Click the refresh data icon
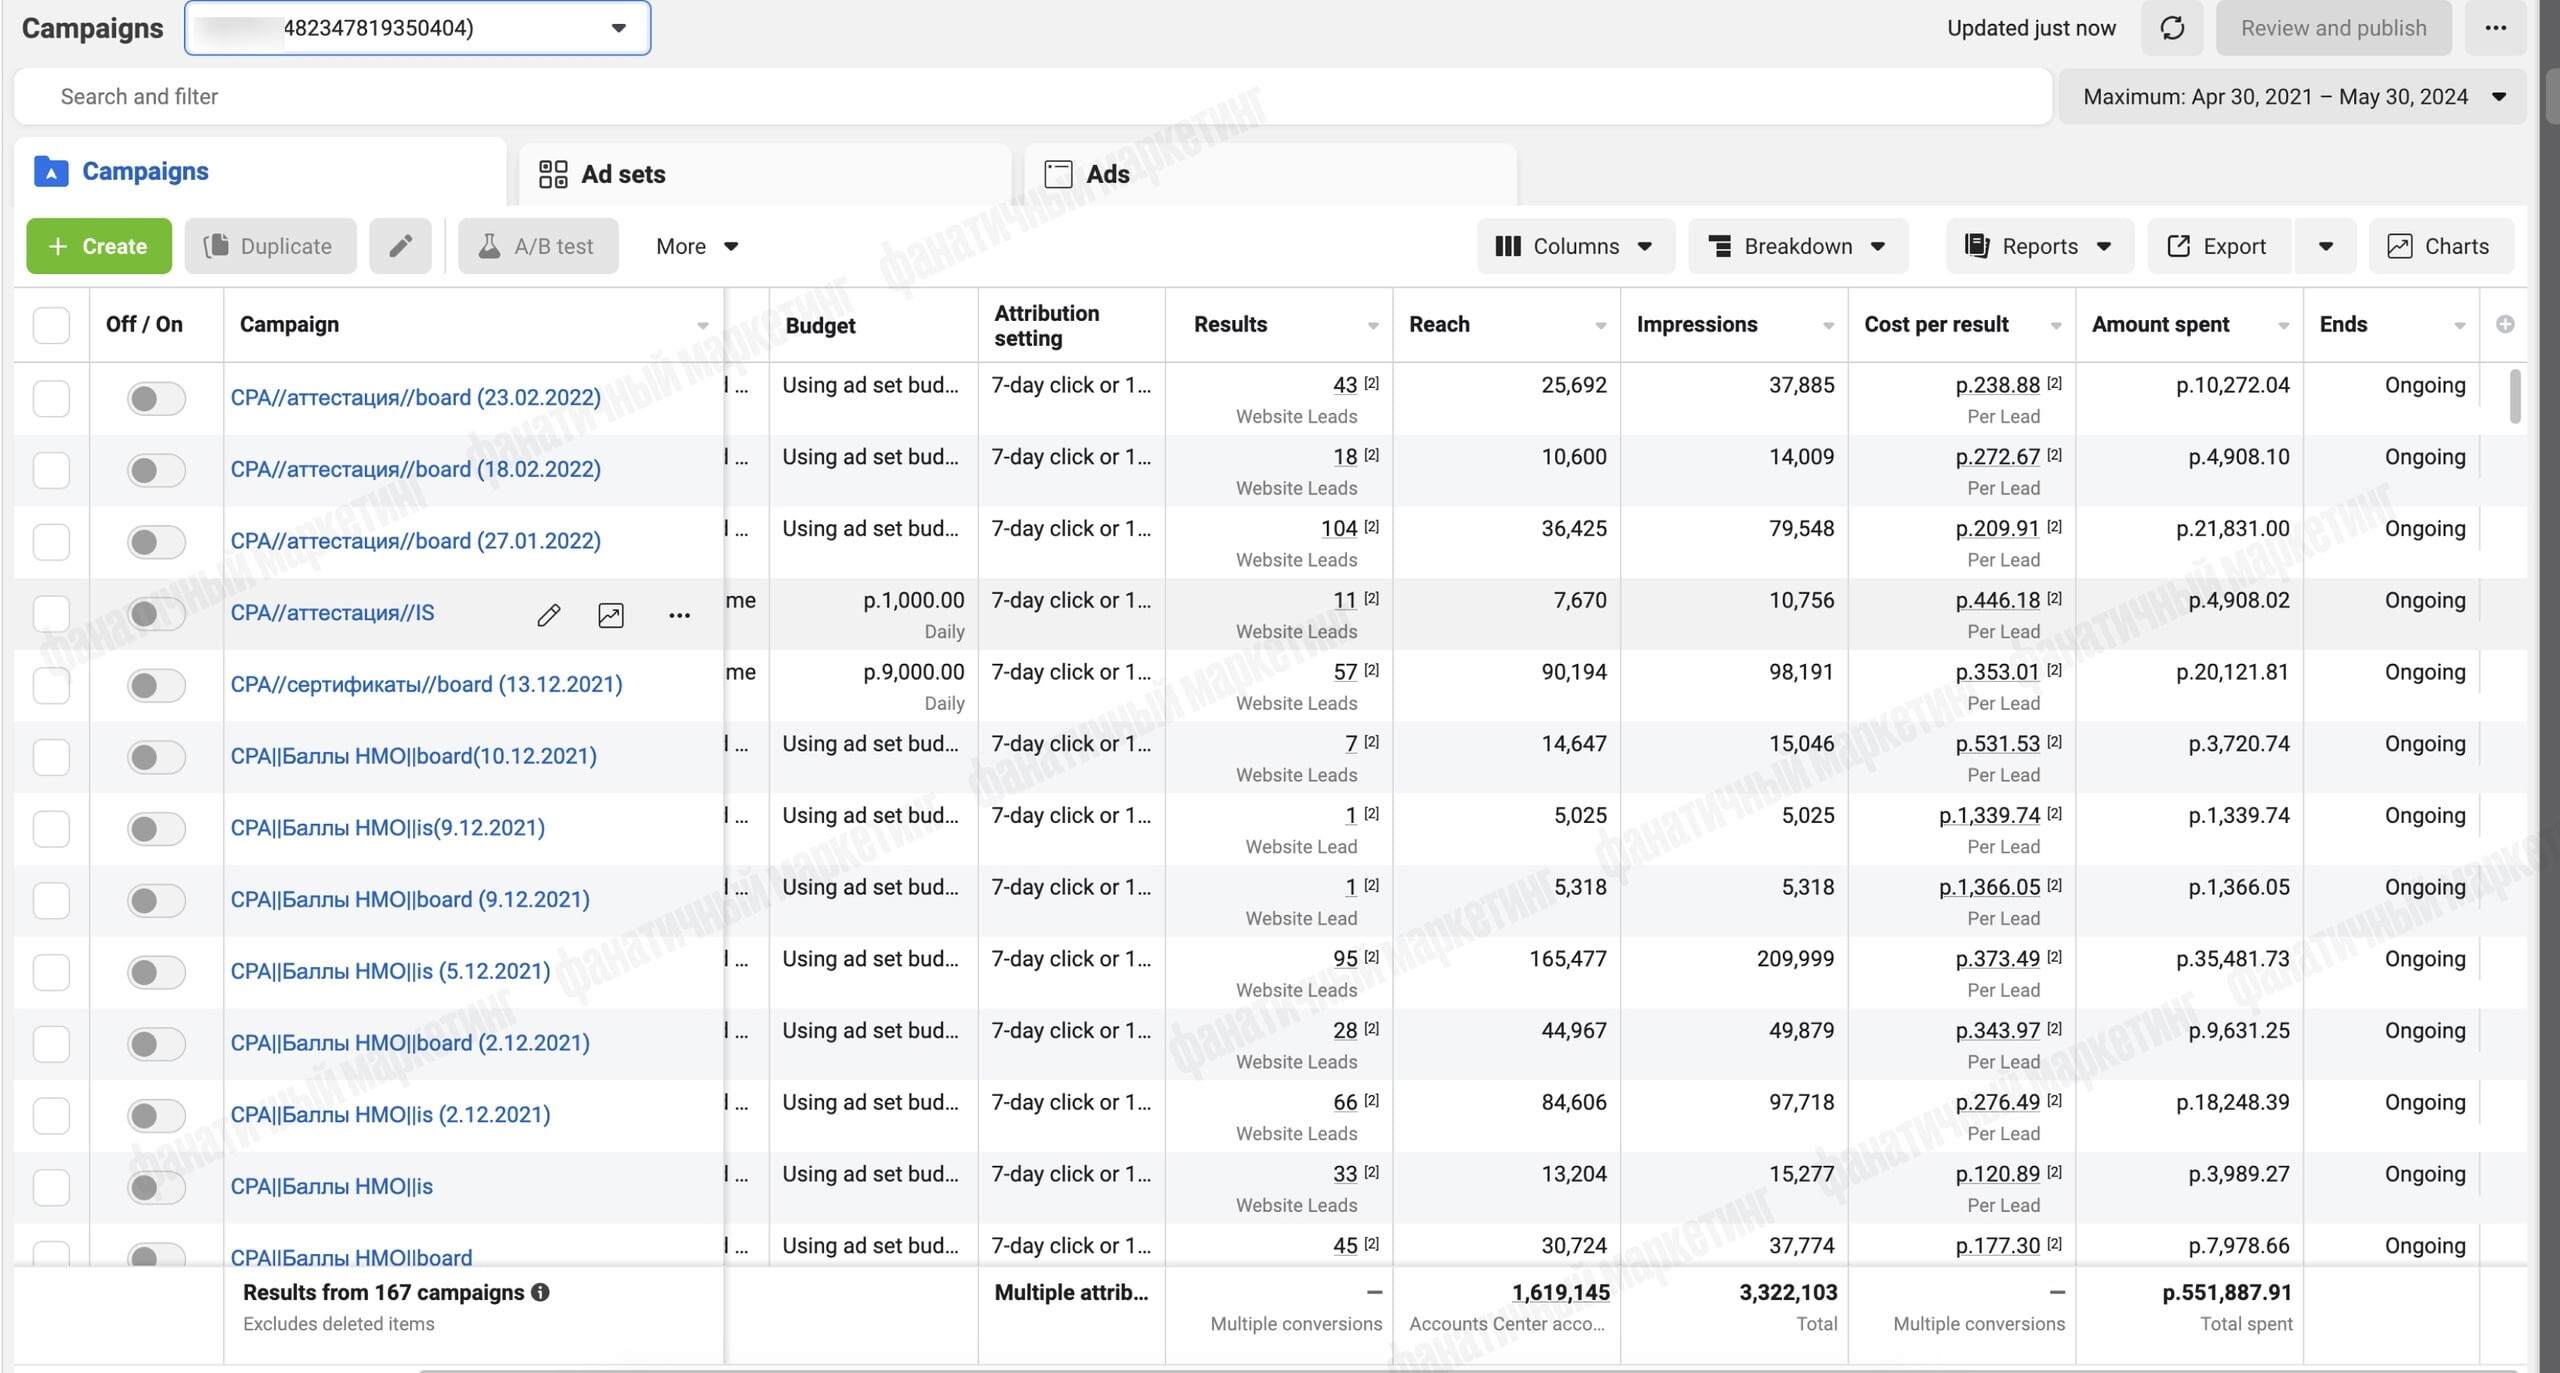This screenshot has width=2560, height=1373. tap(2172, 28)
